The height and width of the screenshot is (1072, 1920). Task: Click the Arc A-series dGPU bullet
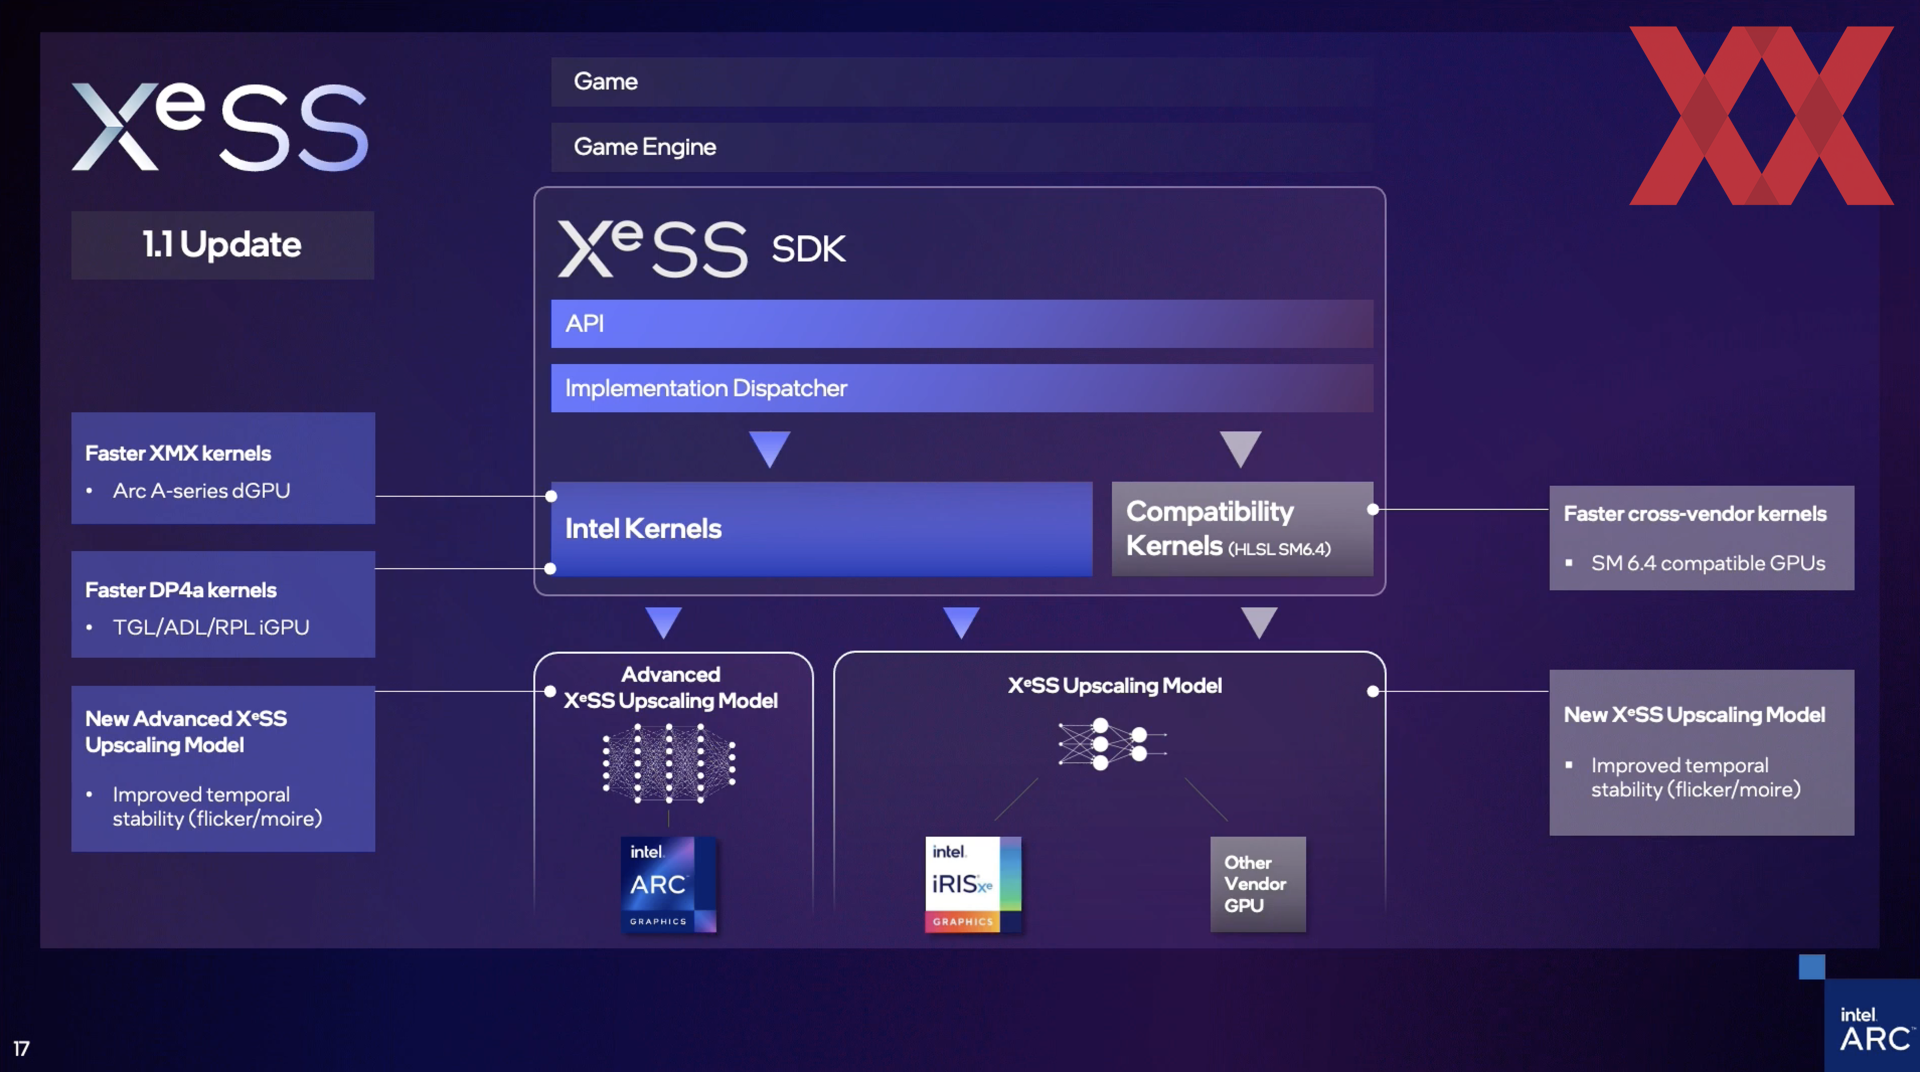point(201,491)
